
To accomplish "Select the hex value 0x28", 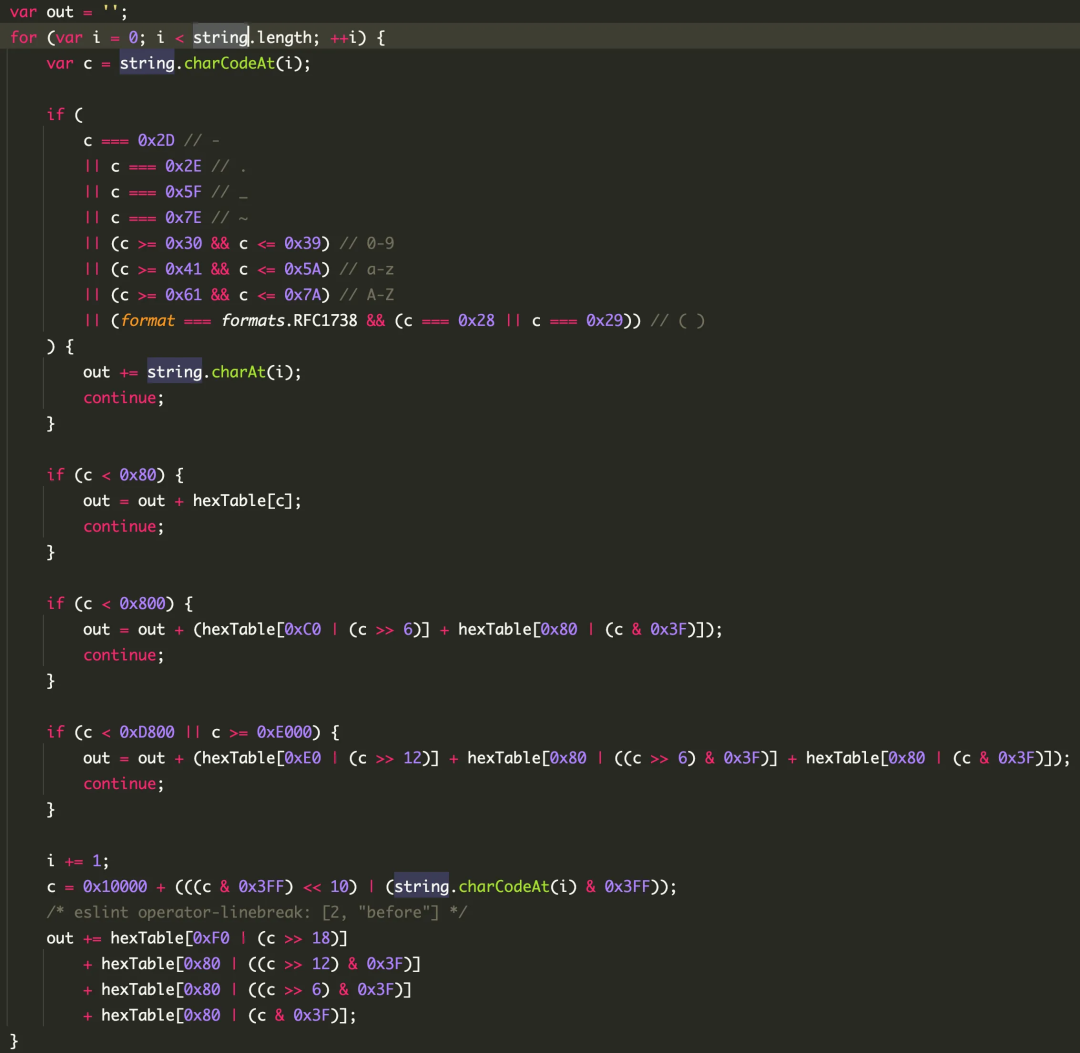I will click(x=476, y=320).
